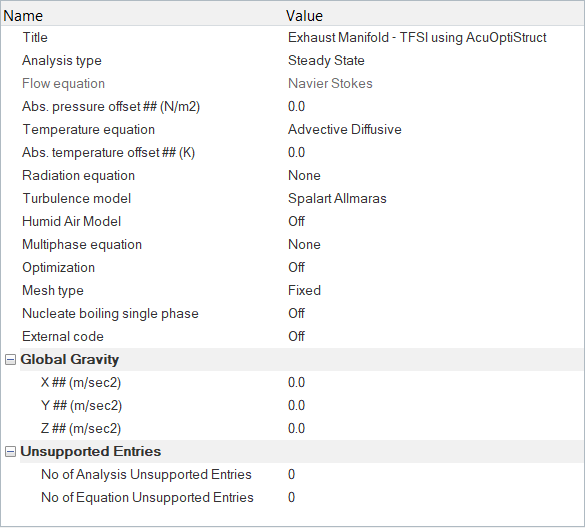Toggle Nucleate boiling single phase Off value
585x528 pixels.
296,313
